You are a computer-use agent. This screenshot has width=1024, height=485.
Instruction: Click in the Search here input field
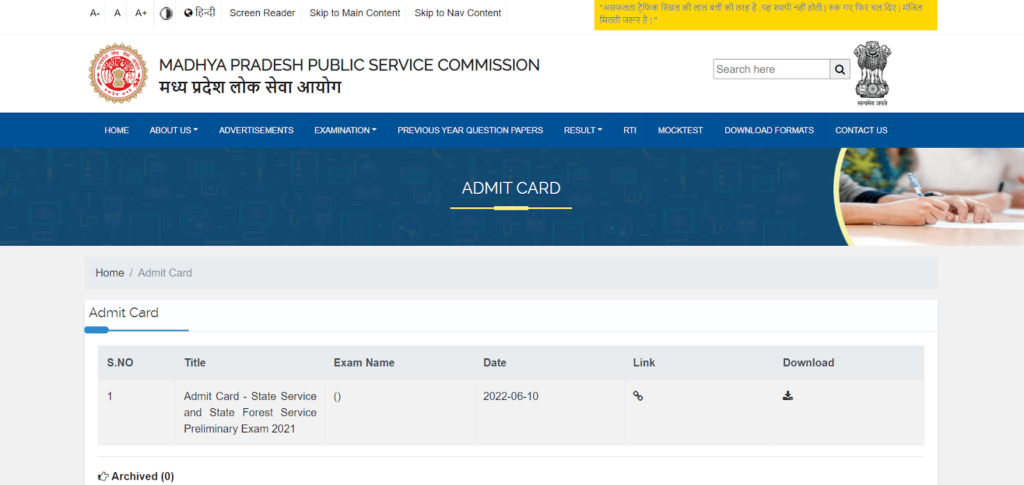(771, 69)
